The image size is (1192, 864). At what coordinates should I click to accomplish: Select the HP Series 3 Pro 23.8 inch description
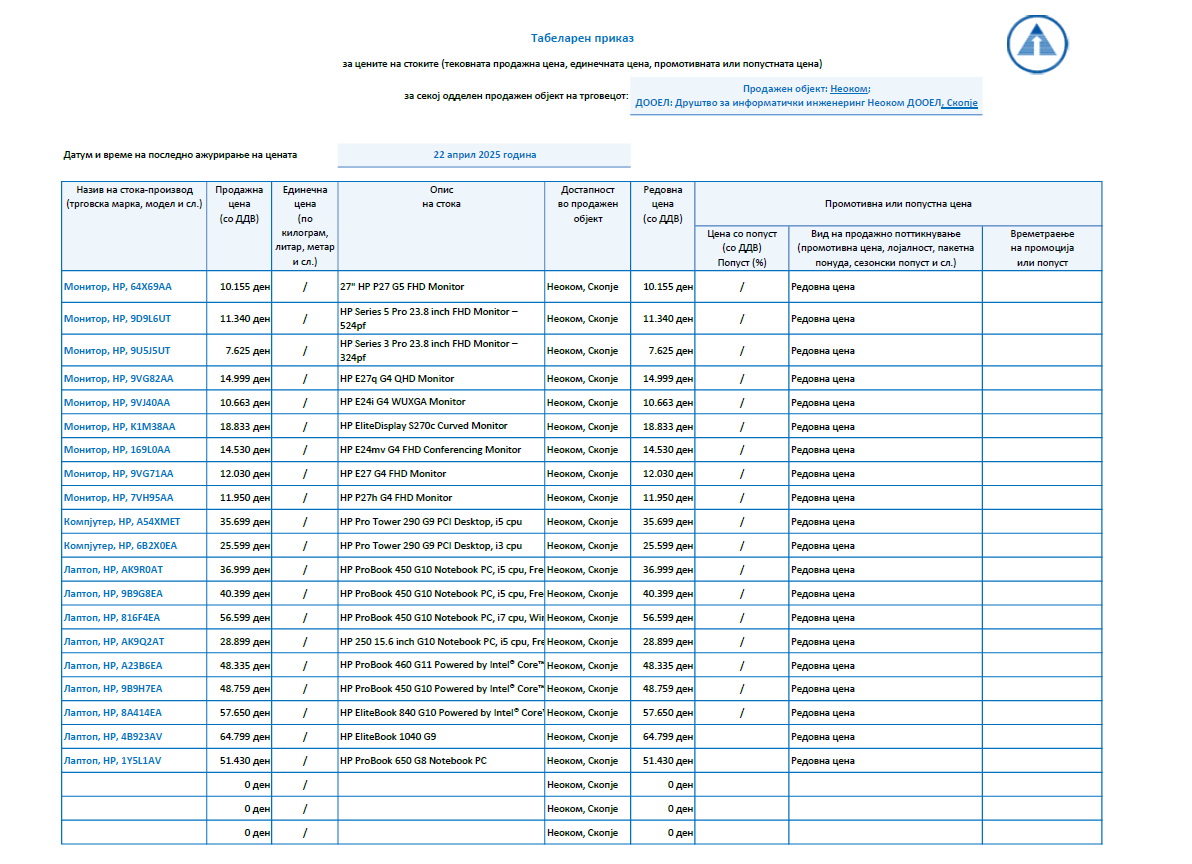pyautogui.click(x=441, y=350)
